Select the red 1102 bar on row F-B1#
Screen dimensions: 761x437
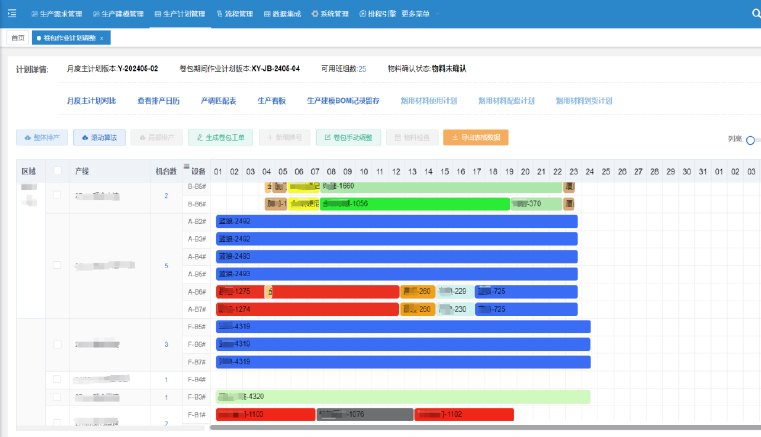click(x=464, y=414)
